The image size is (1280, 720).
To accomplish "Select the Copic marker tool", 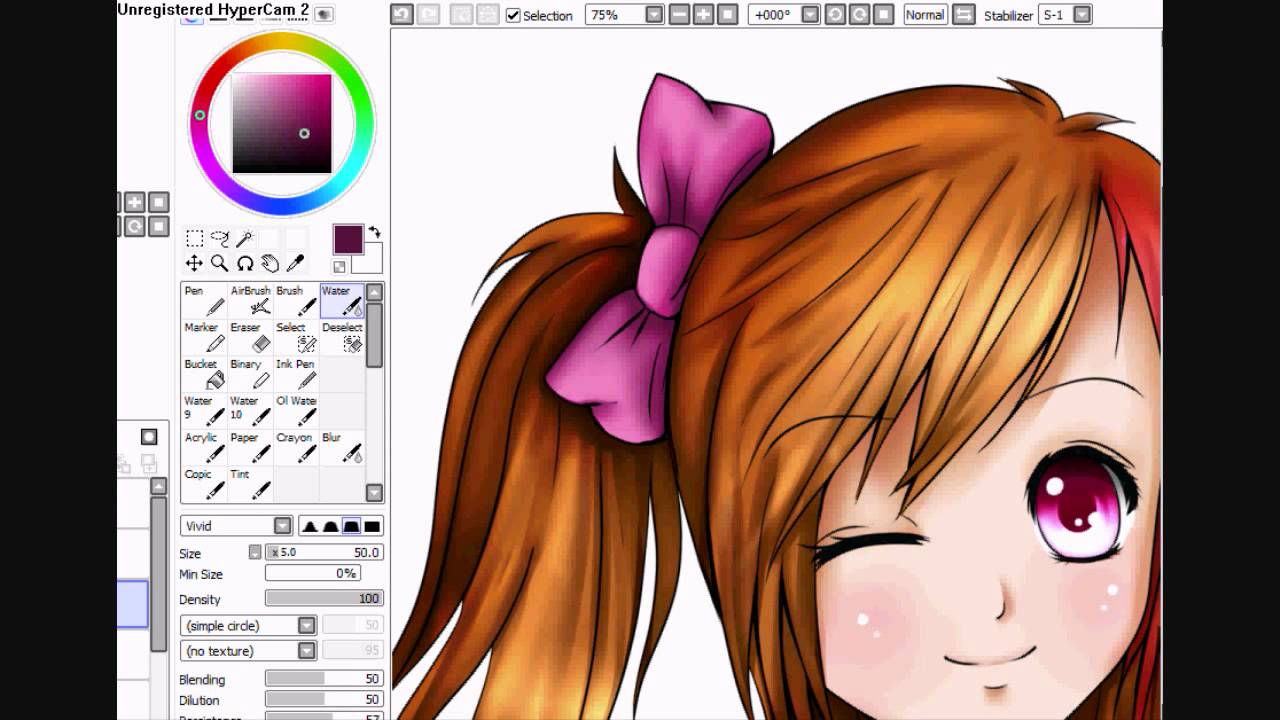I will coord(205,484).
